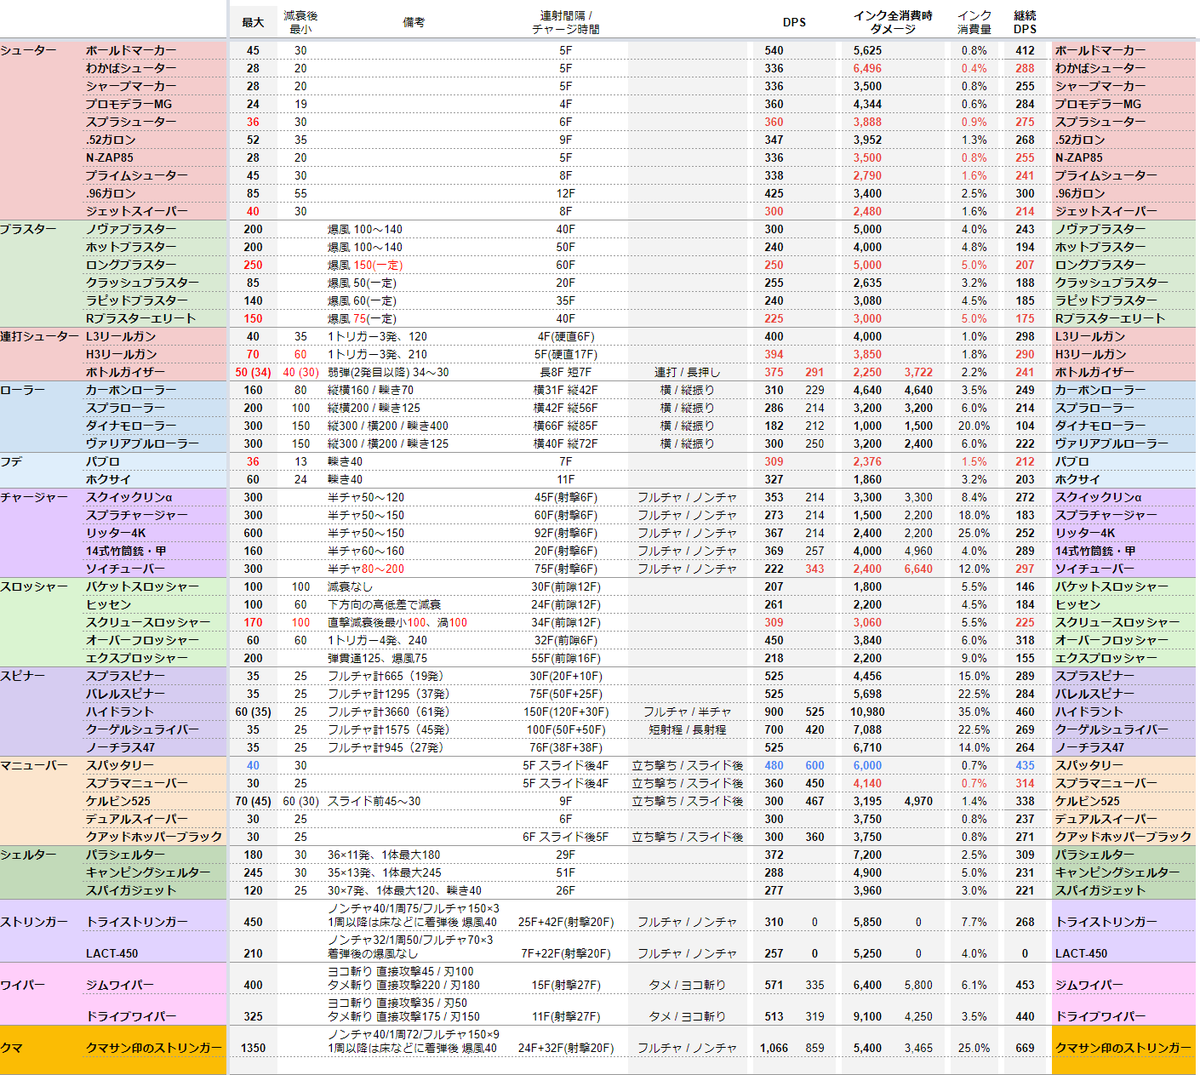Select the インク消費量 column header

coord(974,23)
